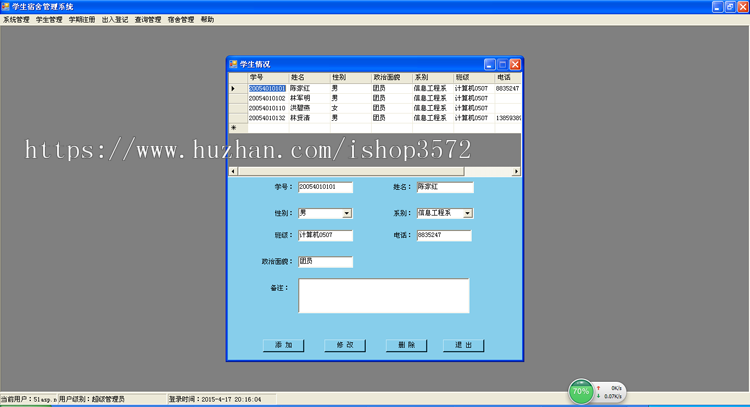
Task: Click the grid's scroll right arrow
Action: click(x=516, y=171)
